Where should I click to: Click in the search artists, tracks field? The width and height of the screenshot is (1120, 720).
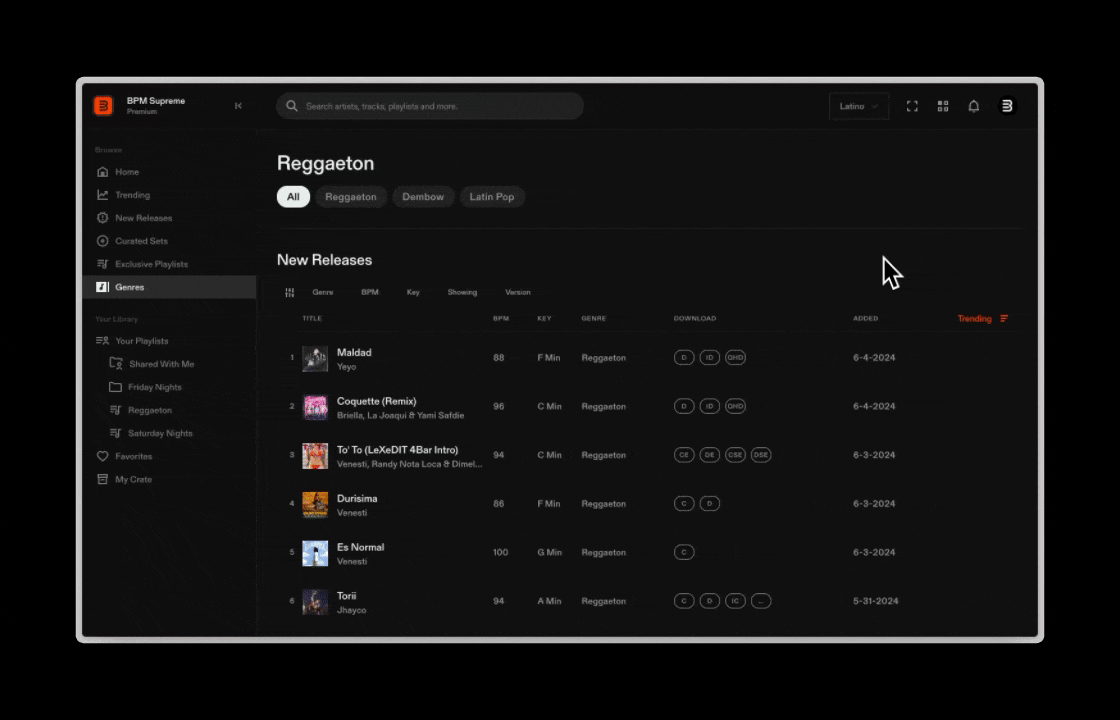pos(430,106)
